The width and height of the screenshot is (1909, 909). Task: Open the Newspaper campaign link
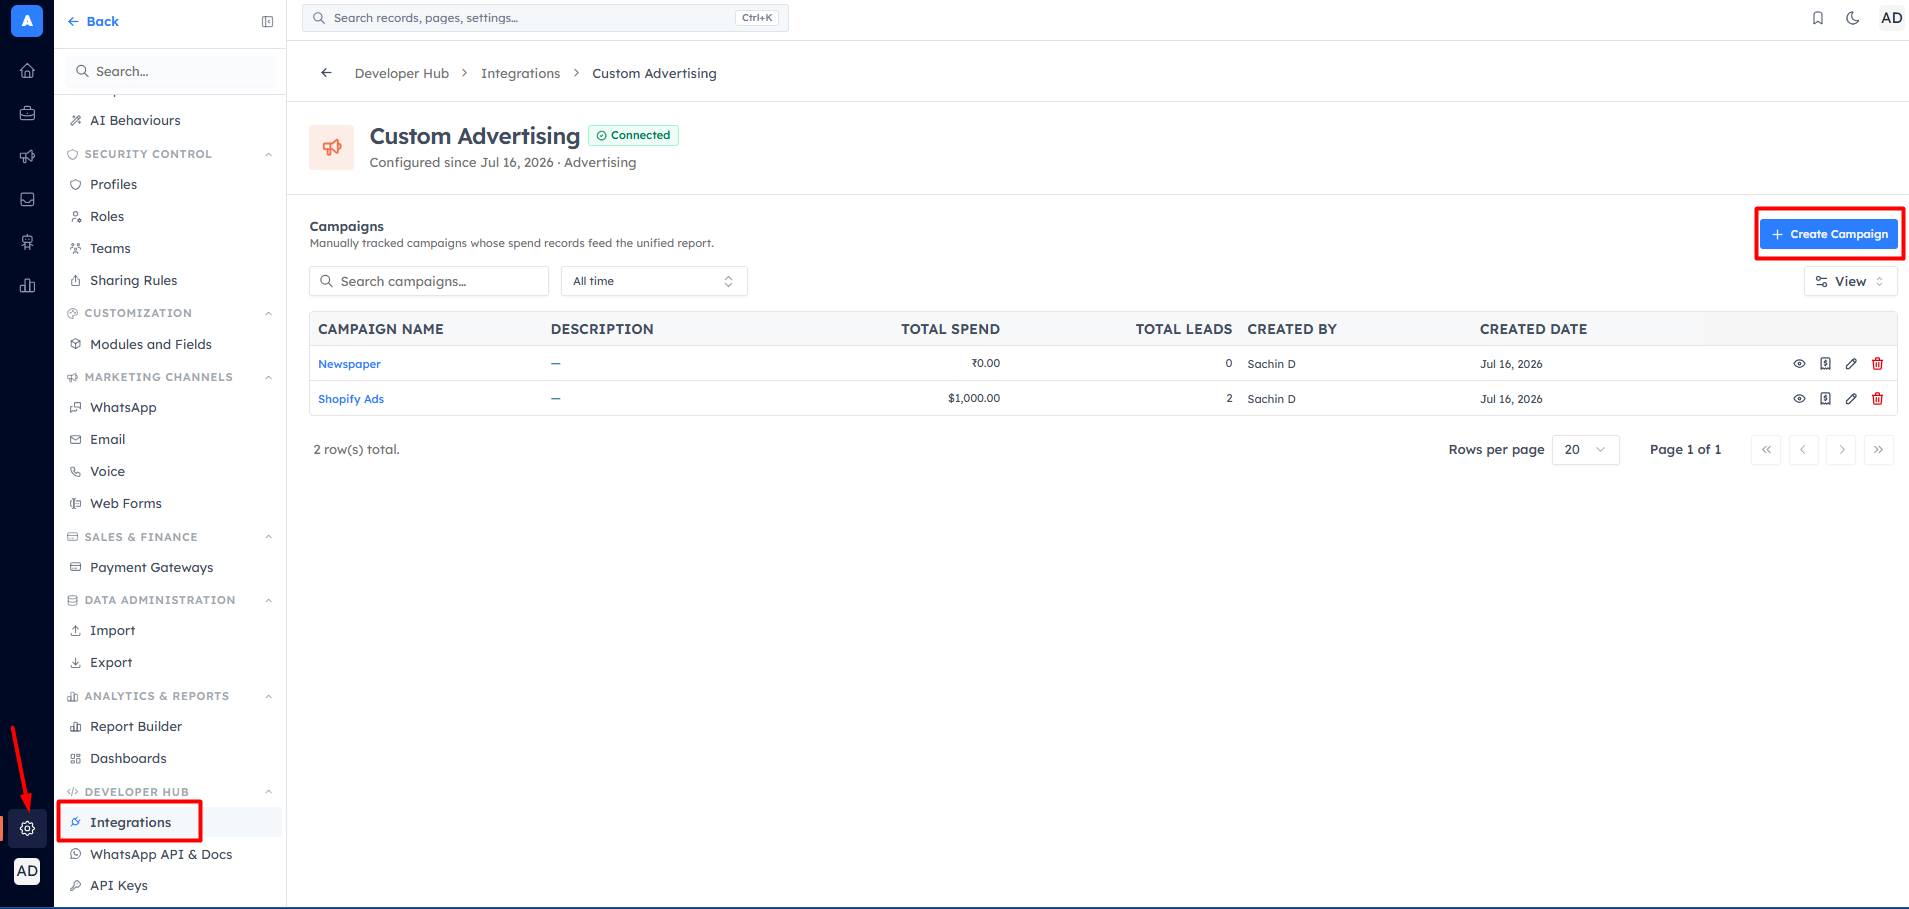(349, 364)
